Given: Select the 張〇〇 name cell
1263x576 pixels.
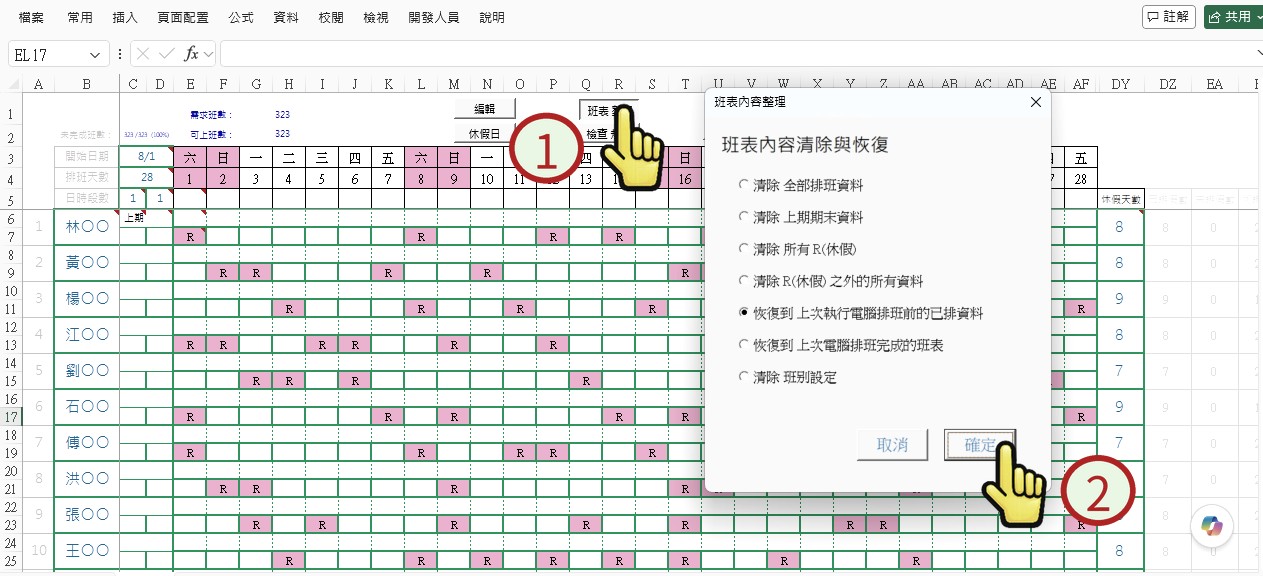Looking at the screenshot, I should (86, 515).
